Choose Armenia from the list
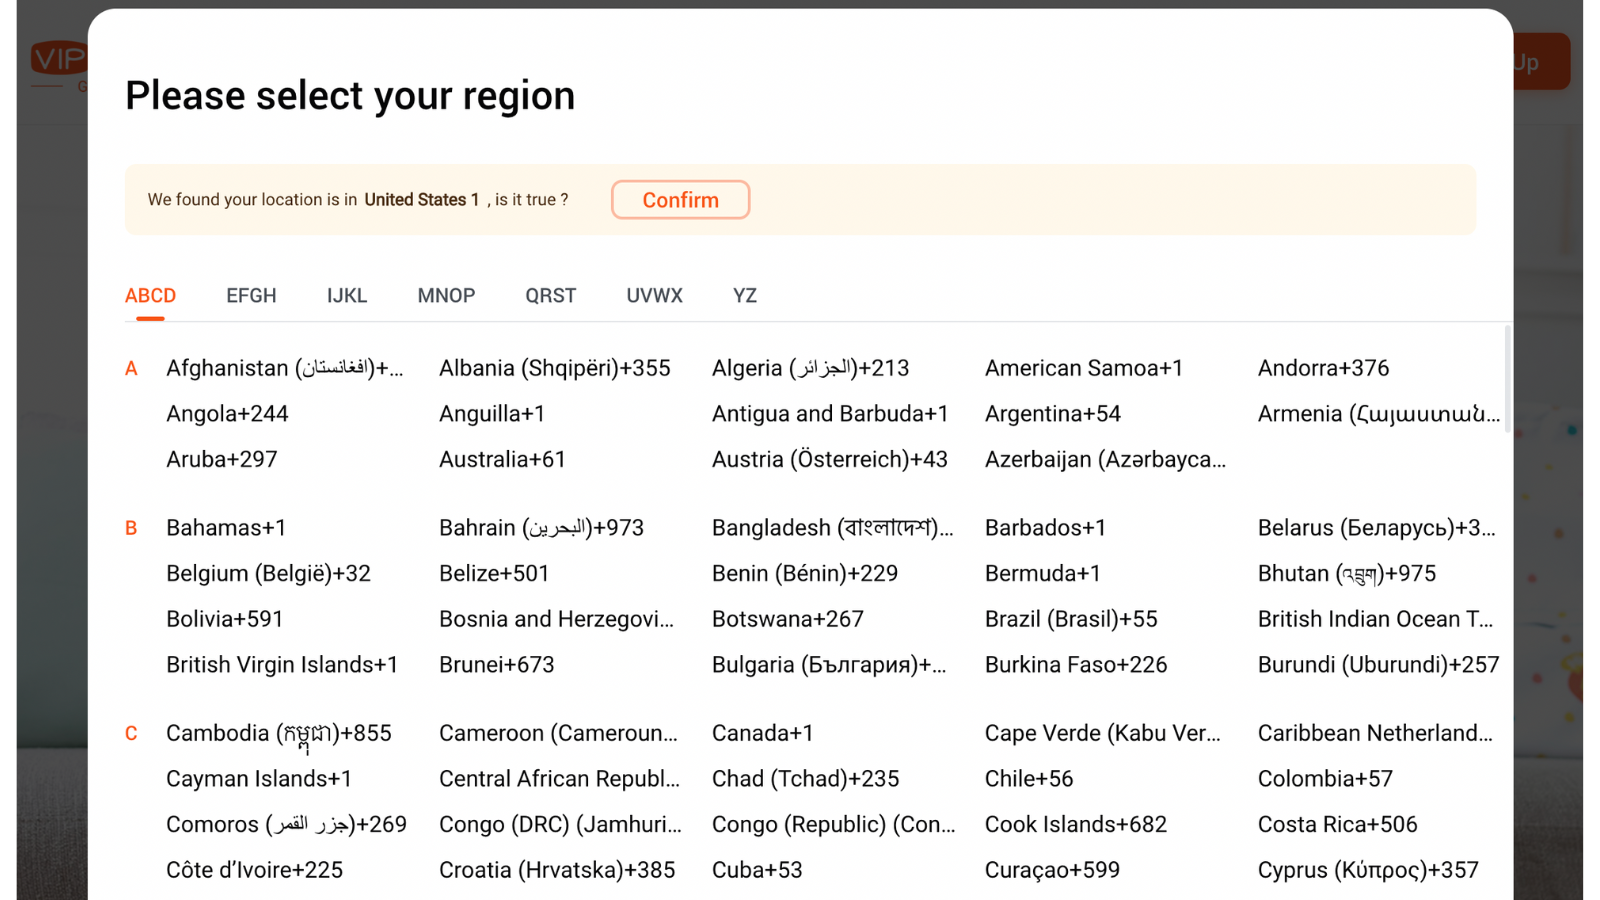 [1379, 414]
